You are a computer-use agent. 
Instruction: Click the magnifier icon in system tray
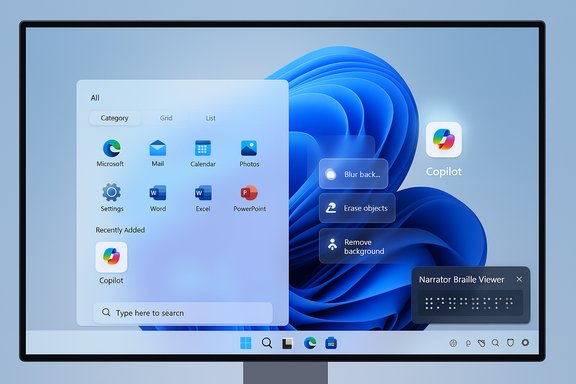tap(496, 343)
